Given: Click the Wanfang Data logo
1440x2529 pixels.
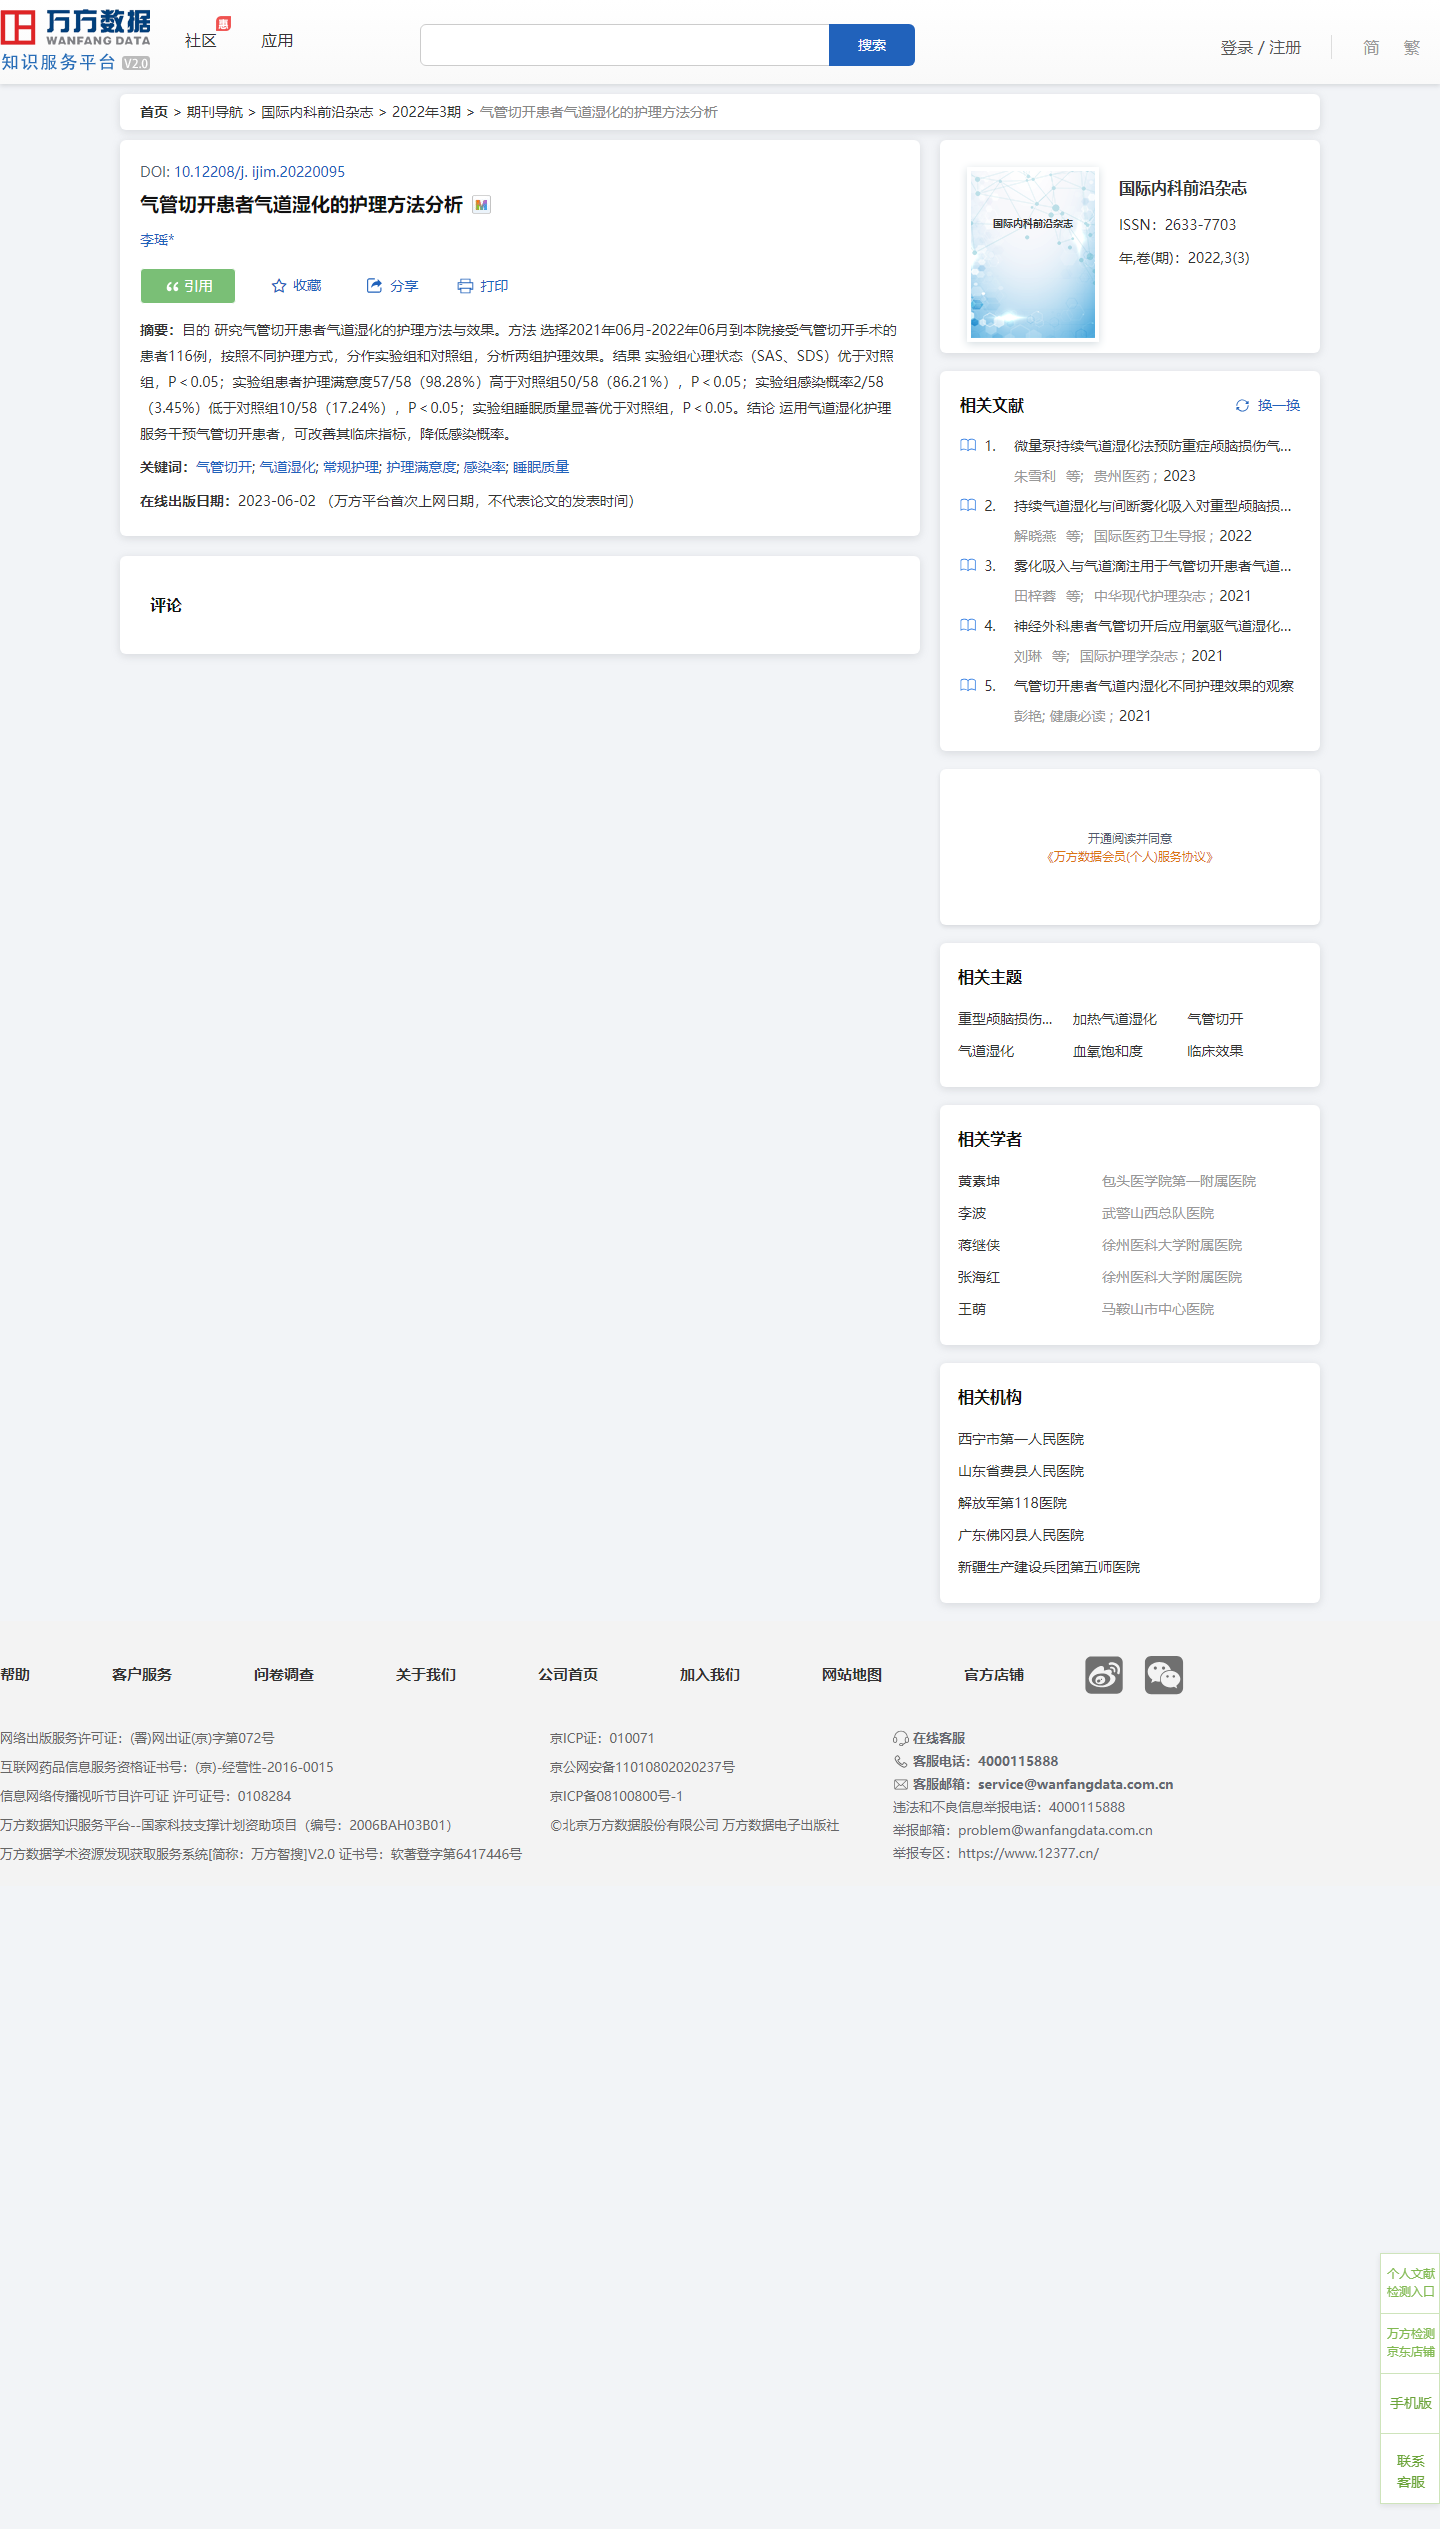Looking at the screenshot, I should [x=76, y=40].
